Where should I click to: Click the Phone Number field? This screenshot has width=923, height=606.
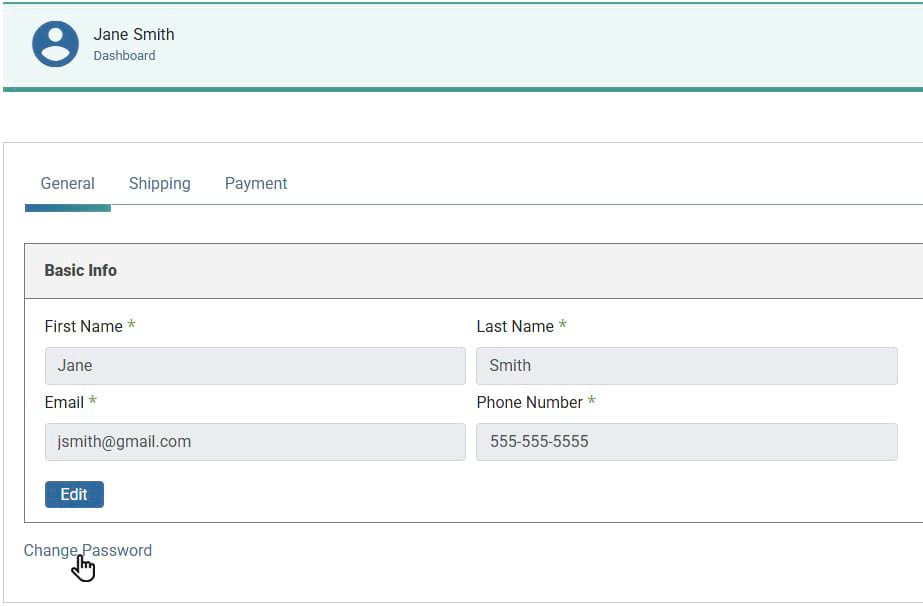pos(688,441)
